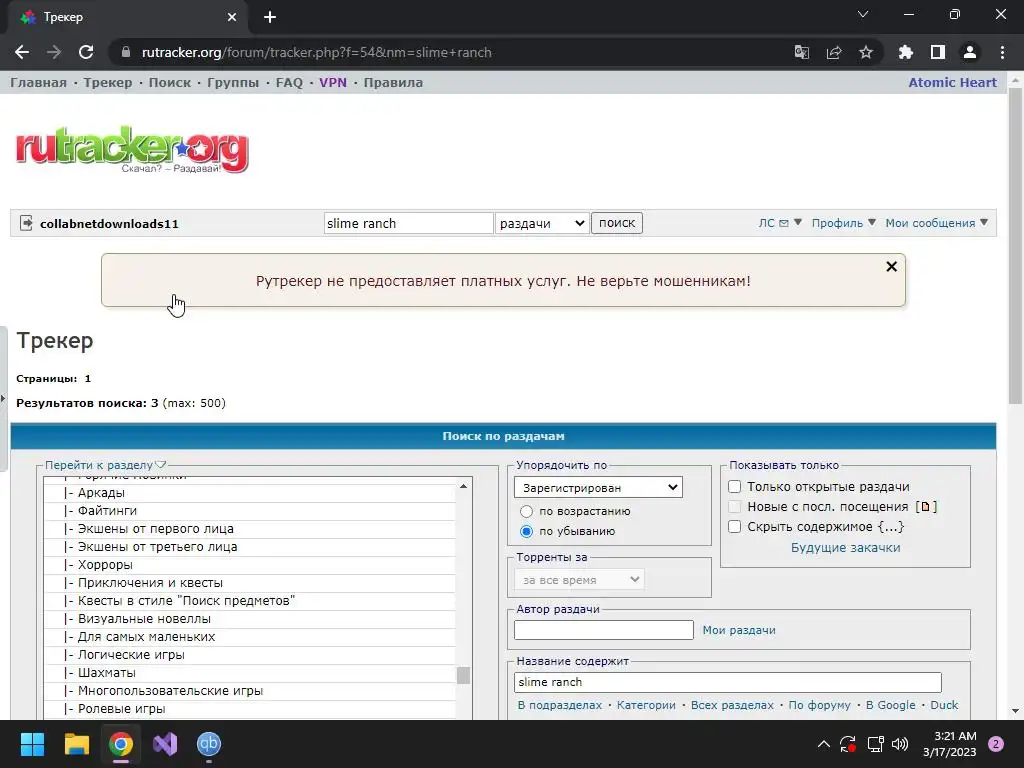Dismiss the Рутрекер warning banner with X
Image resolution: width=1024 pixels, height=768 pixels.
coord(891,266)
